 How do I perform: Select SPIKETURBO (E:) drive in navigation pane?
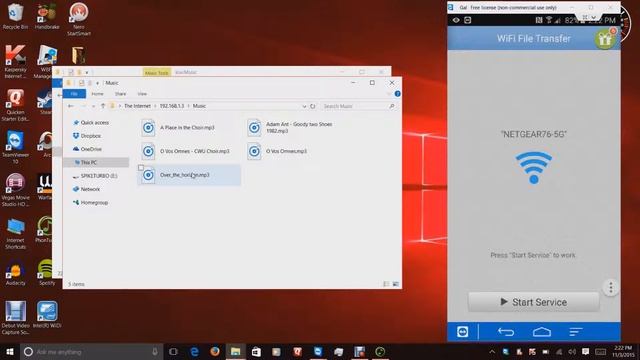click(99, 176)
